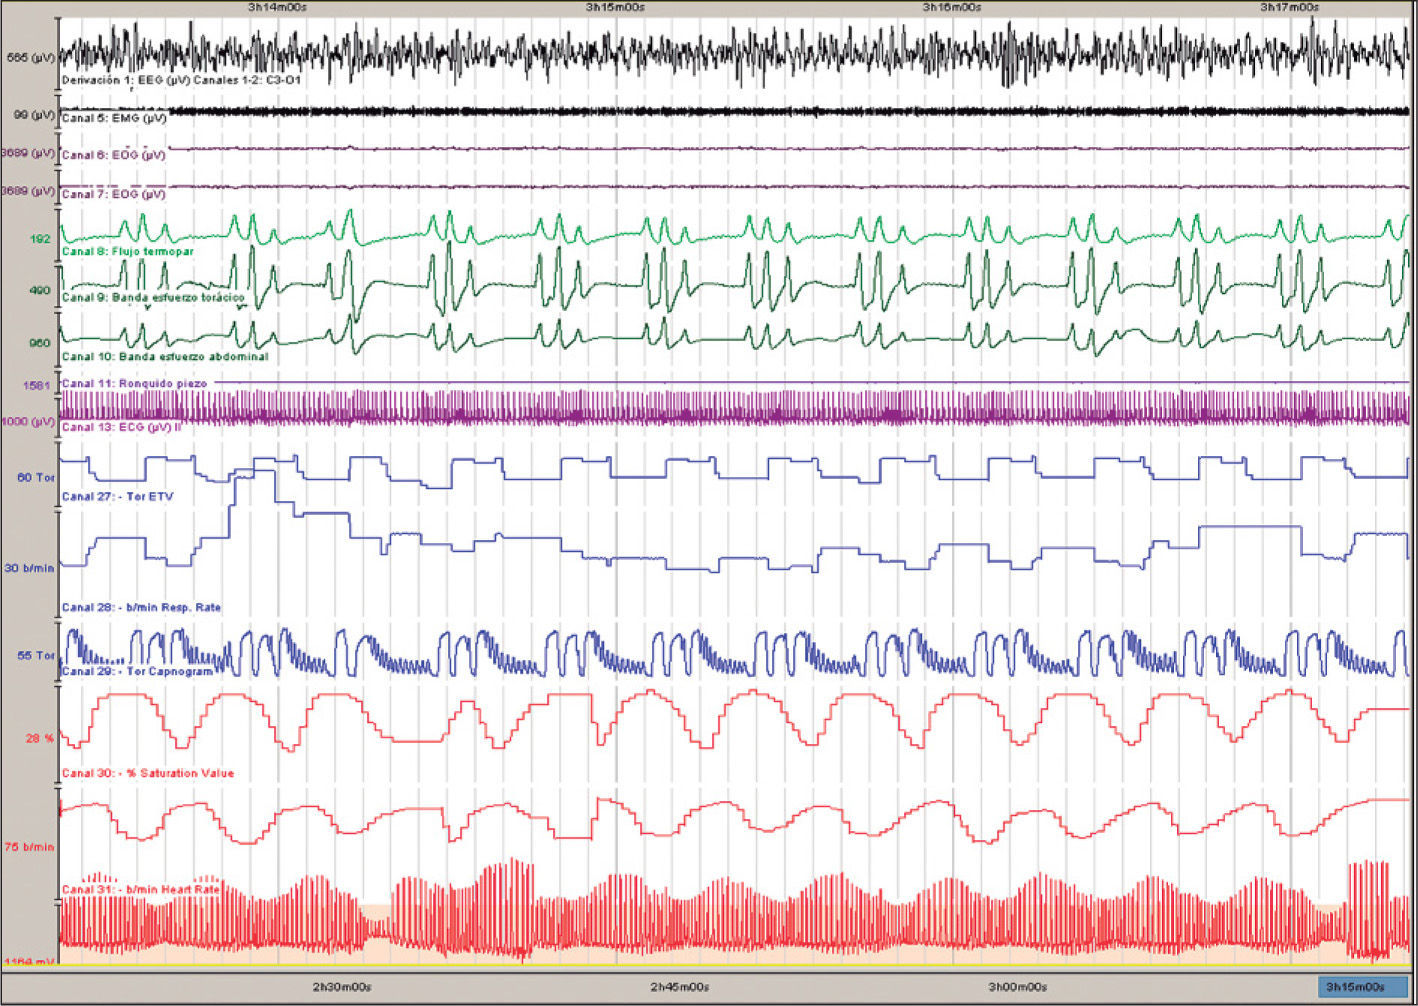Jump to 2h45m00s in the bottom overview bar

coord(680,987)
